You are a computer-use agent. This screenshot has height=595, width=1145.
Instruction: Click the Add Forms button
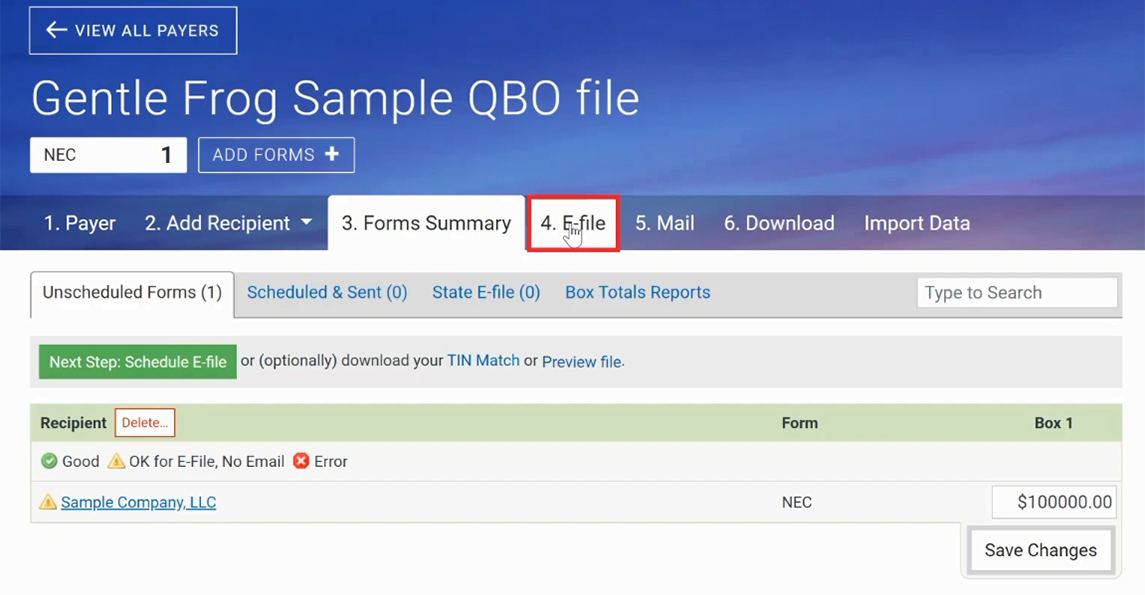coord(276,155)
